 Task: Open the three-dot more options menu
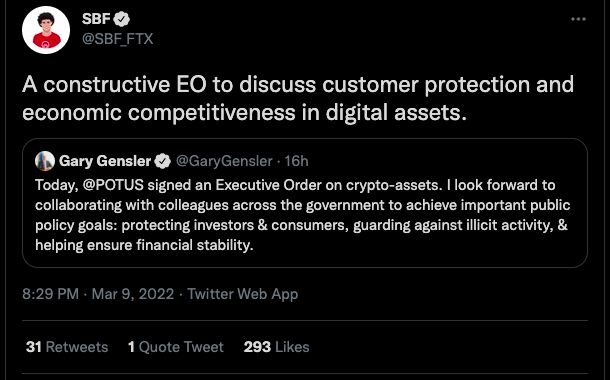tap(578, 19)
